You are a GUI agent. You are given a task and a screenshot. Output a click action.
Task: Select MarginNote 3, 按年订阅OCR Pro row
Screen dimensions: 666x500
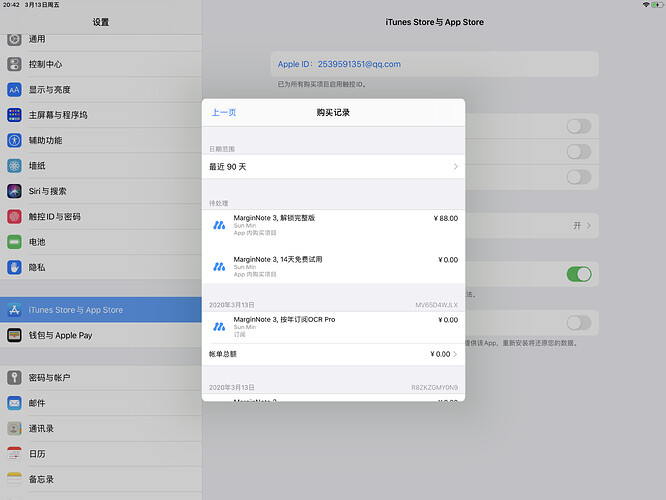(x=333, y=327)
